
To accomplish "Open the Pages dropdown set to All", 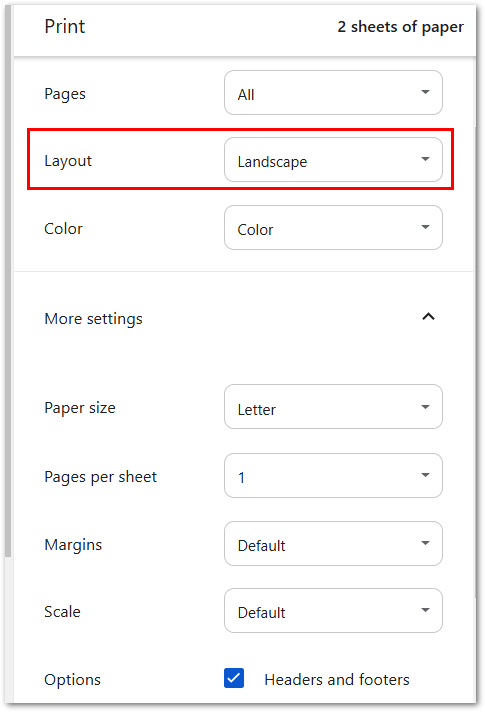I will pos(333,93).
